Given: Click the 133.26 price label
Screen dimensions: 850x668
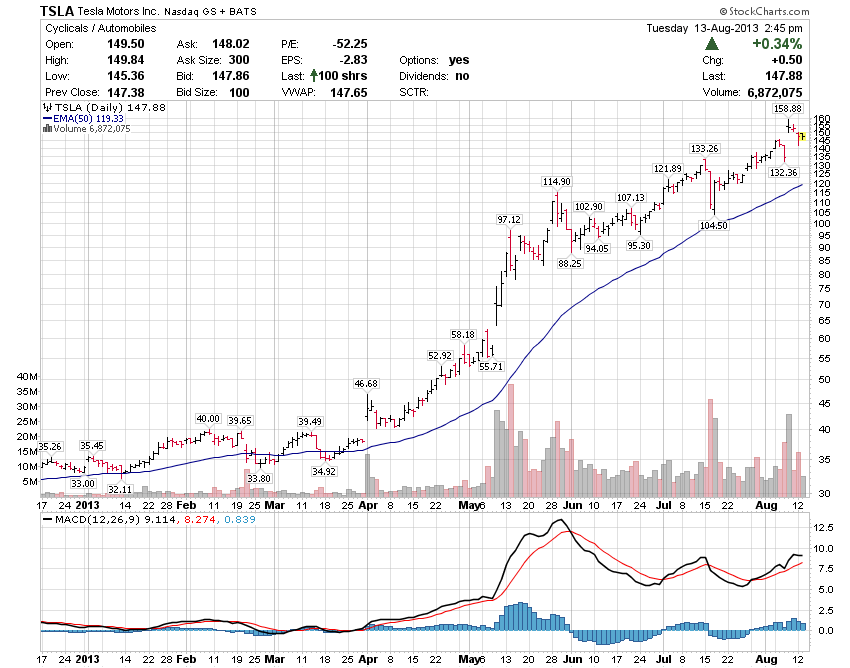Looking at the screenshot, I should pyautogui.click(x=705, y=149).
